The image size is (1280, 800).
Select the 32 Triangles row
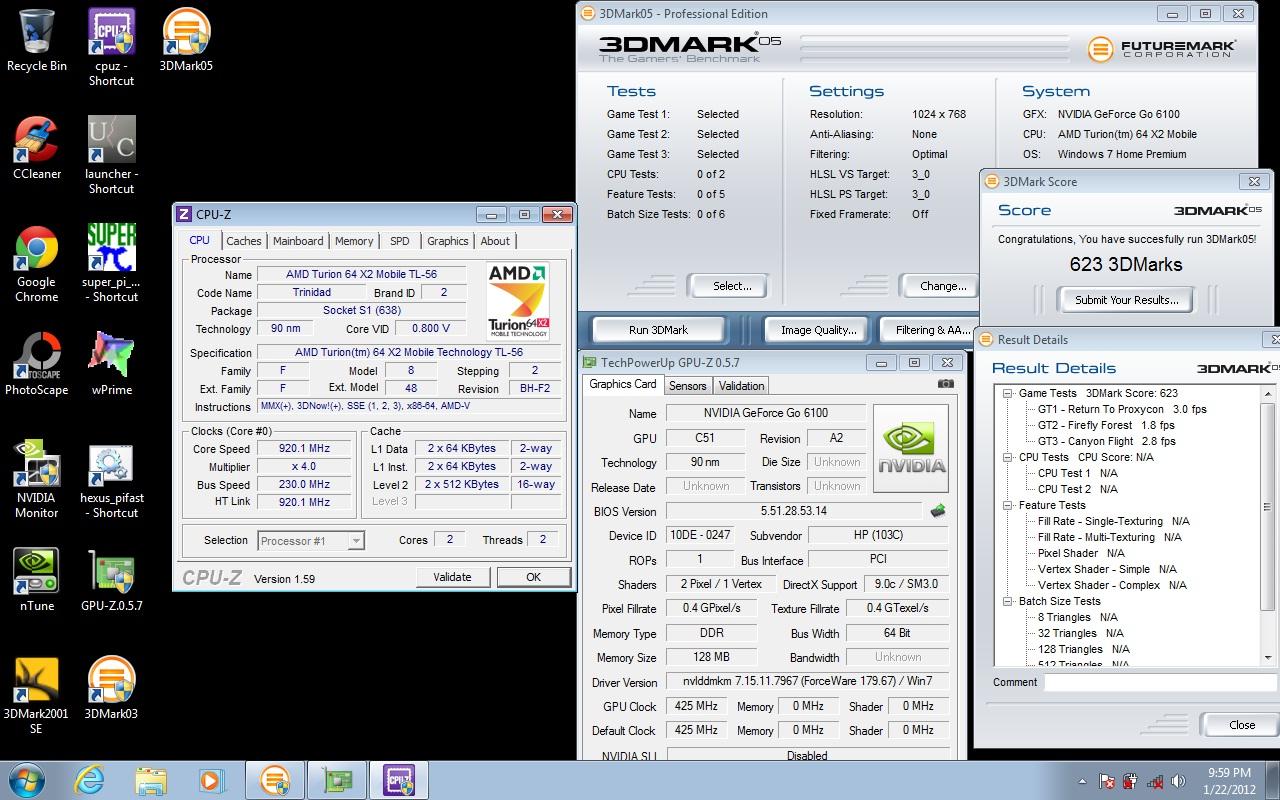coord(1080,633)
